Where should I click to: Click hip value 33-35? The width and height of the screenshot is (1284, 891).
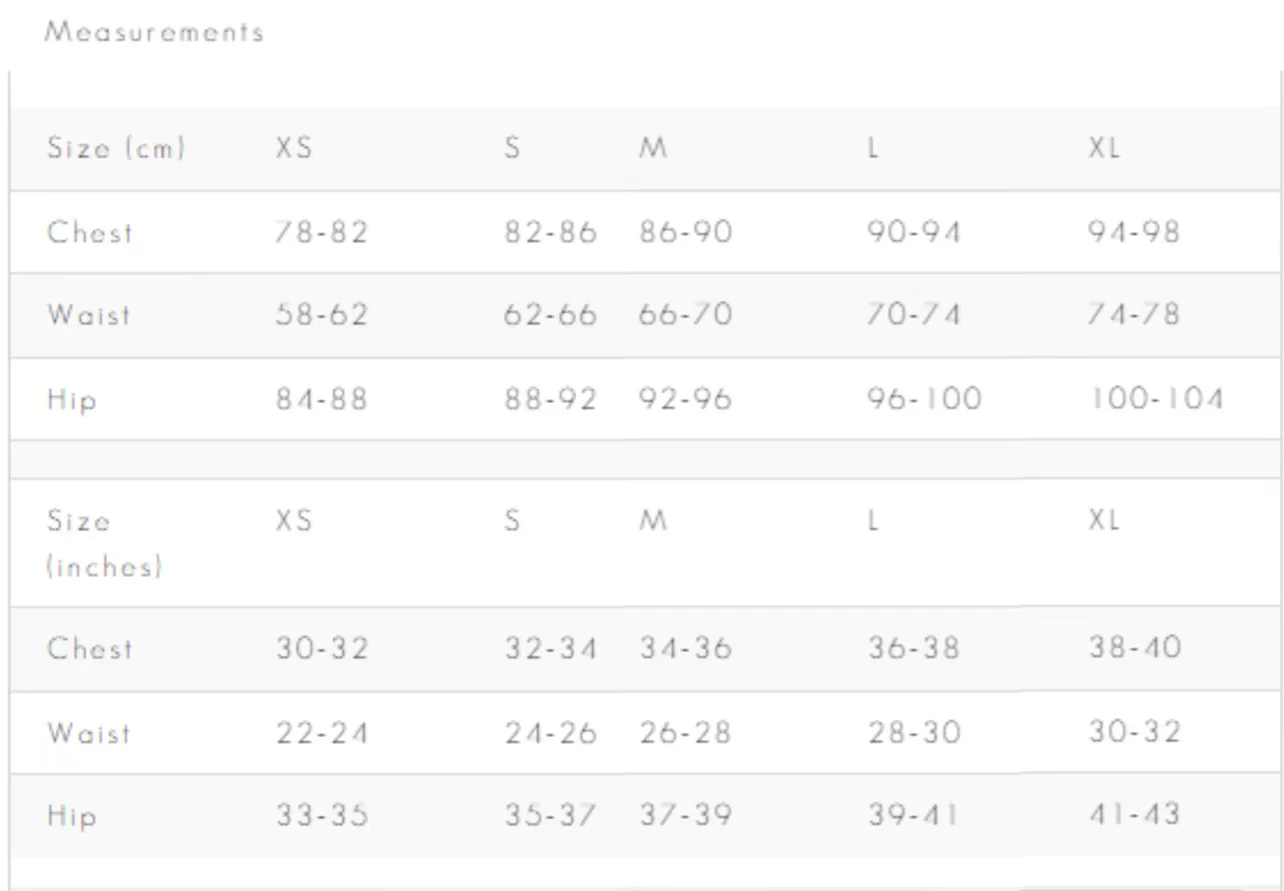pyautogui.click(x=322, y=815)
